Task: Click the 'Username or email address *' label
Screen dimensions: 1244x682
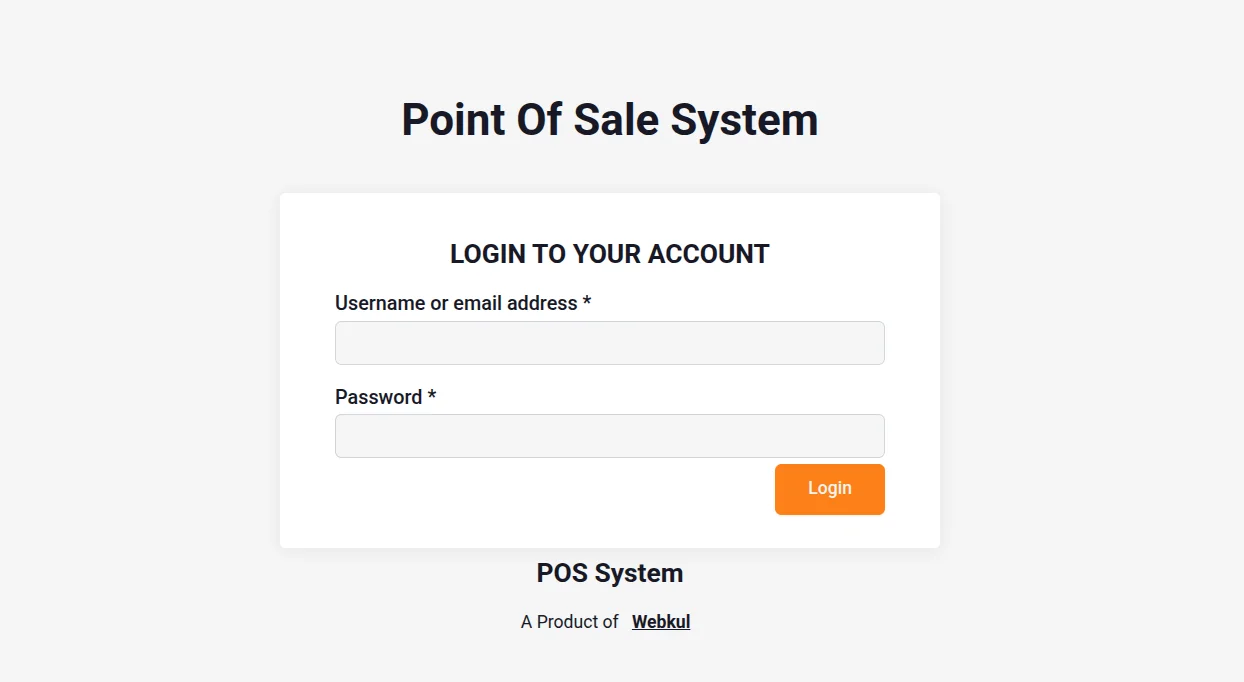Action: pyautogui.click(x=455, y=303)
